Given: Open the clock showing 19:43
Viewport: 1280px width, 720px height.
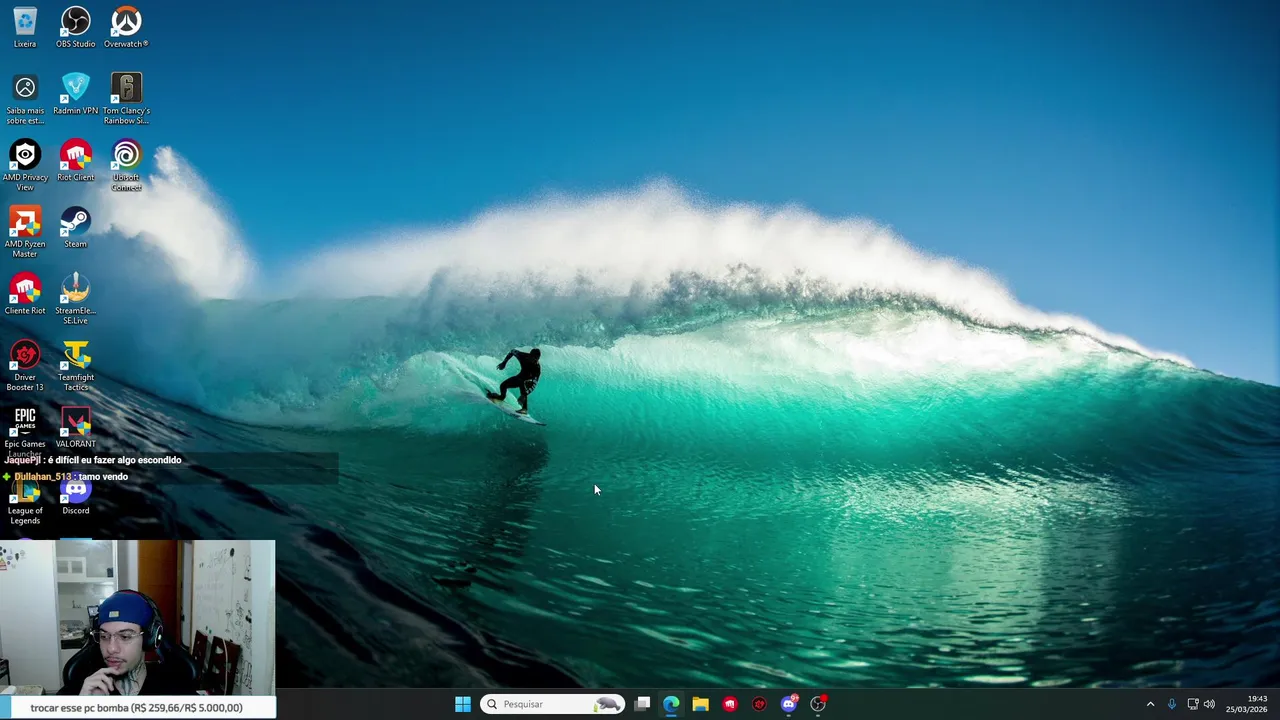Looking at the screenshot, I should [x=1246, y=704].
